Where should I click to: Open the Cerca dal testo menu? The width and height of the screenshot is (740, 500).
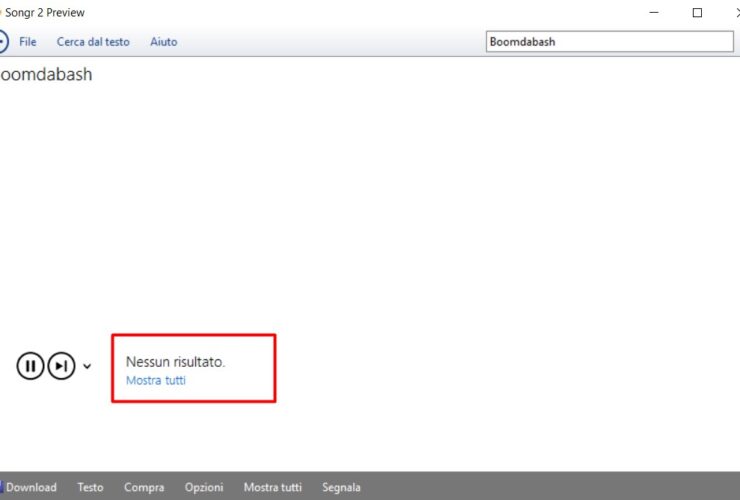(x=93, y=42)
